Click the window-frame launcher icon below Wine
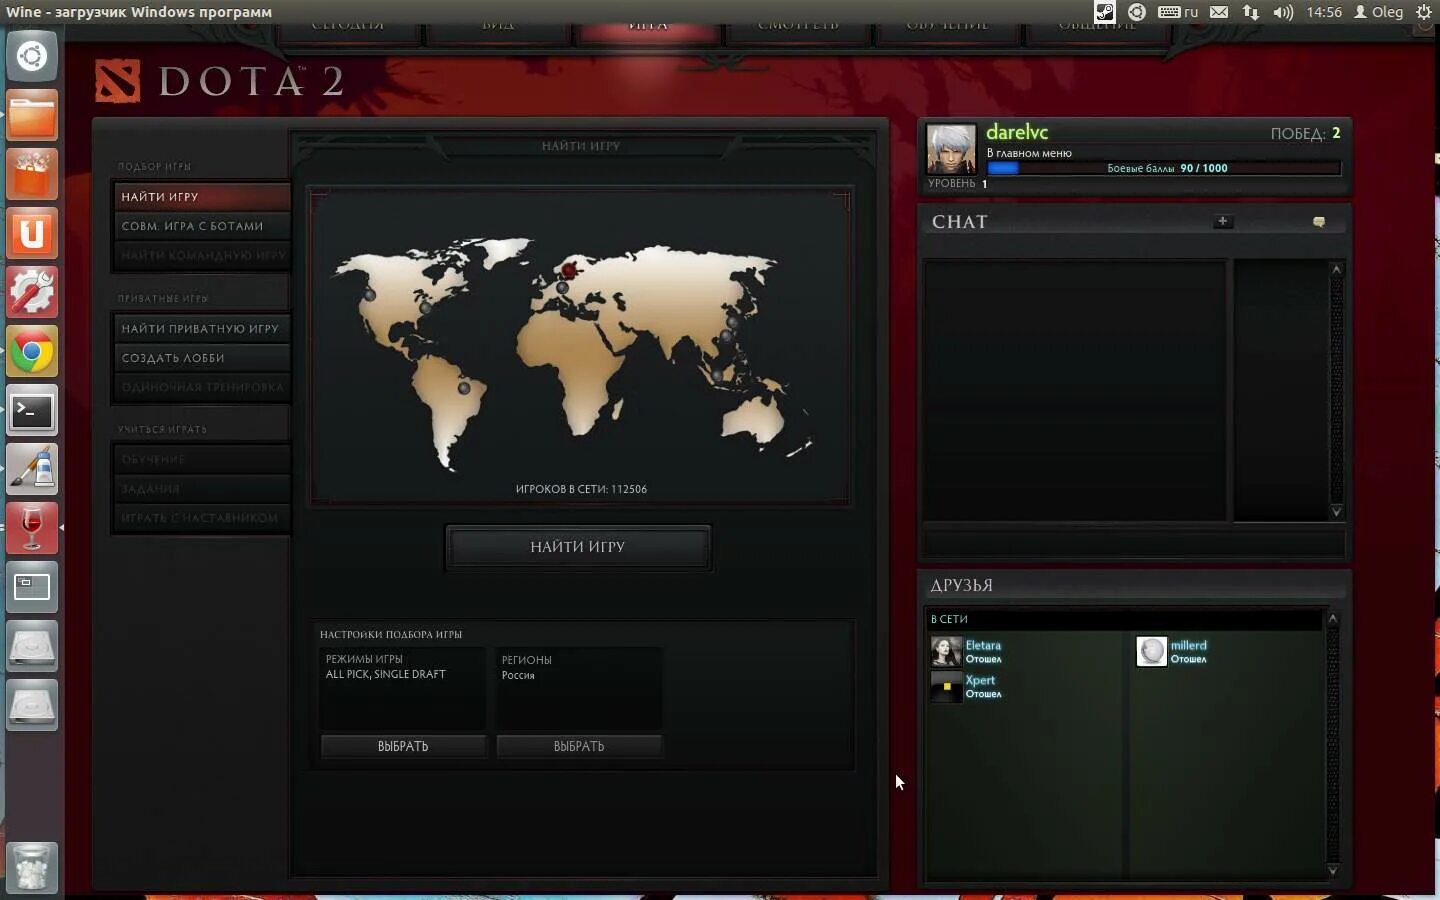Screen dimensions: 1440x900 32,587
